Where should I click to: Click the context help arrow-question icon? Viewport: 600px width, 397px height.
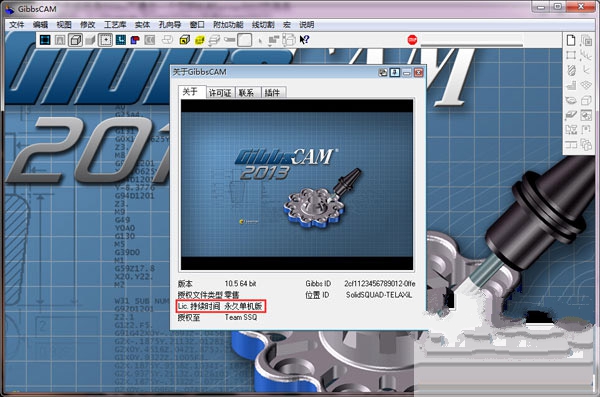tap(304, 39)
